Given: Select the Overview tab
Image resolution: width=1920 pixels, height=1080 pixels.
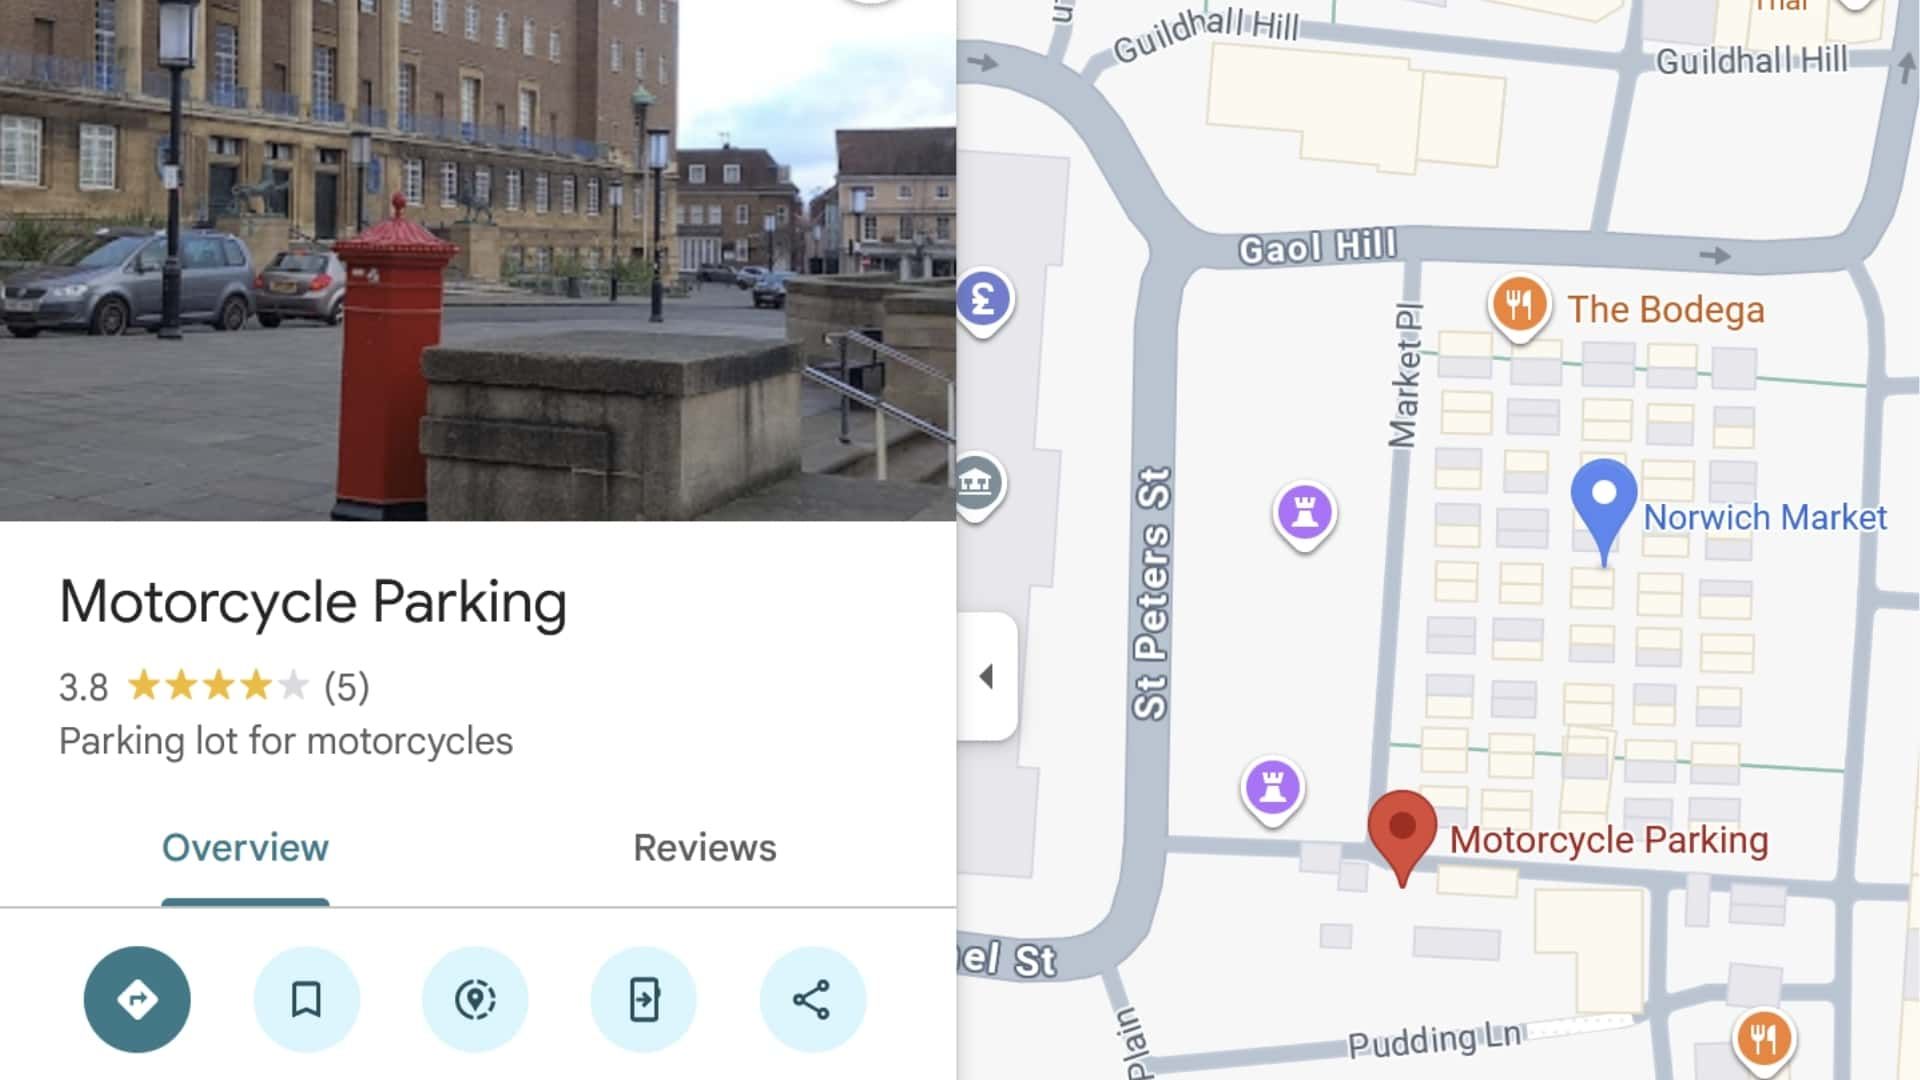Looking at the screenshot, I should coord(245,848).
